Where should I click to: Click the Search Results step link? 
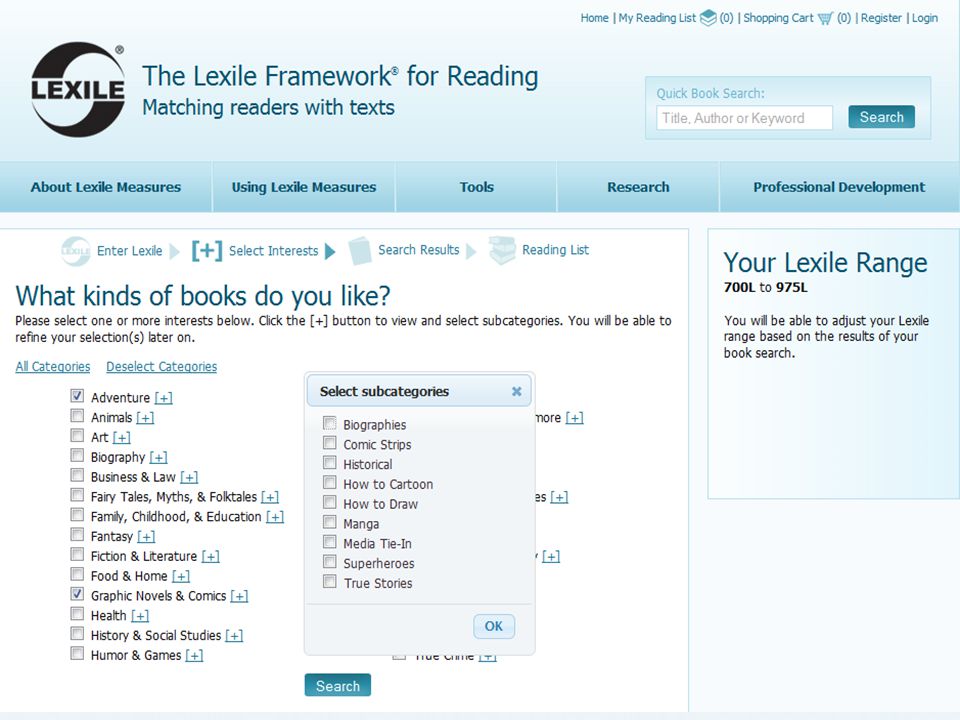click(x=419, y=250)
